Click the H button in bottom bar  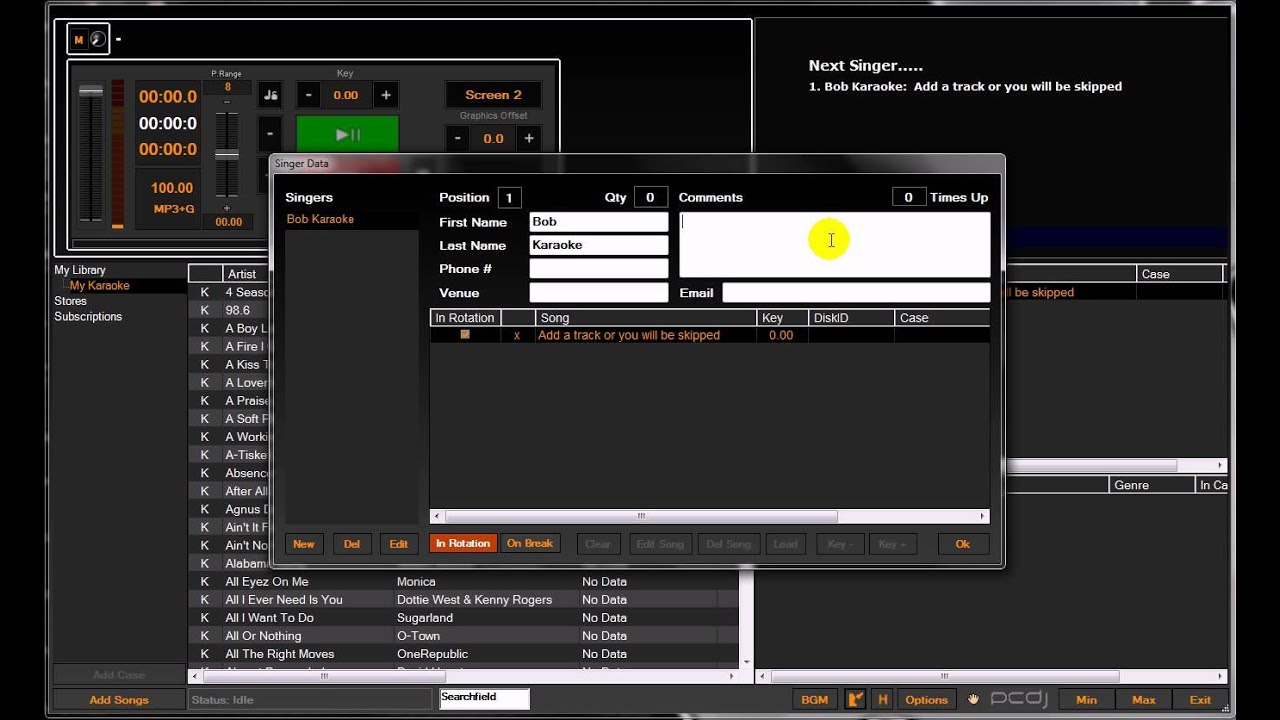point(883,700)
